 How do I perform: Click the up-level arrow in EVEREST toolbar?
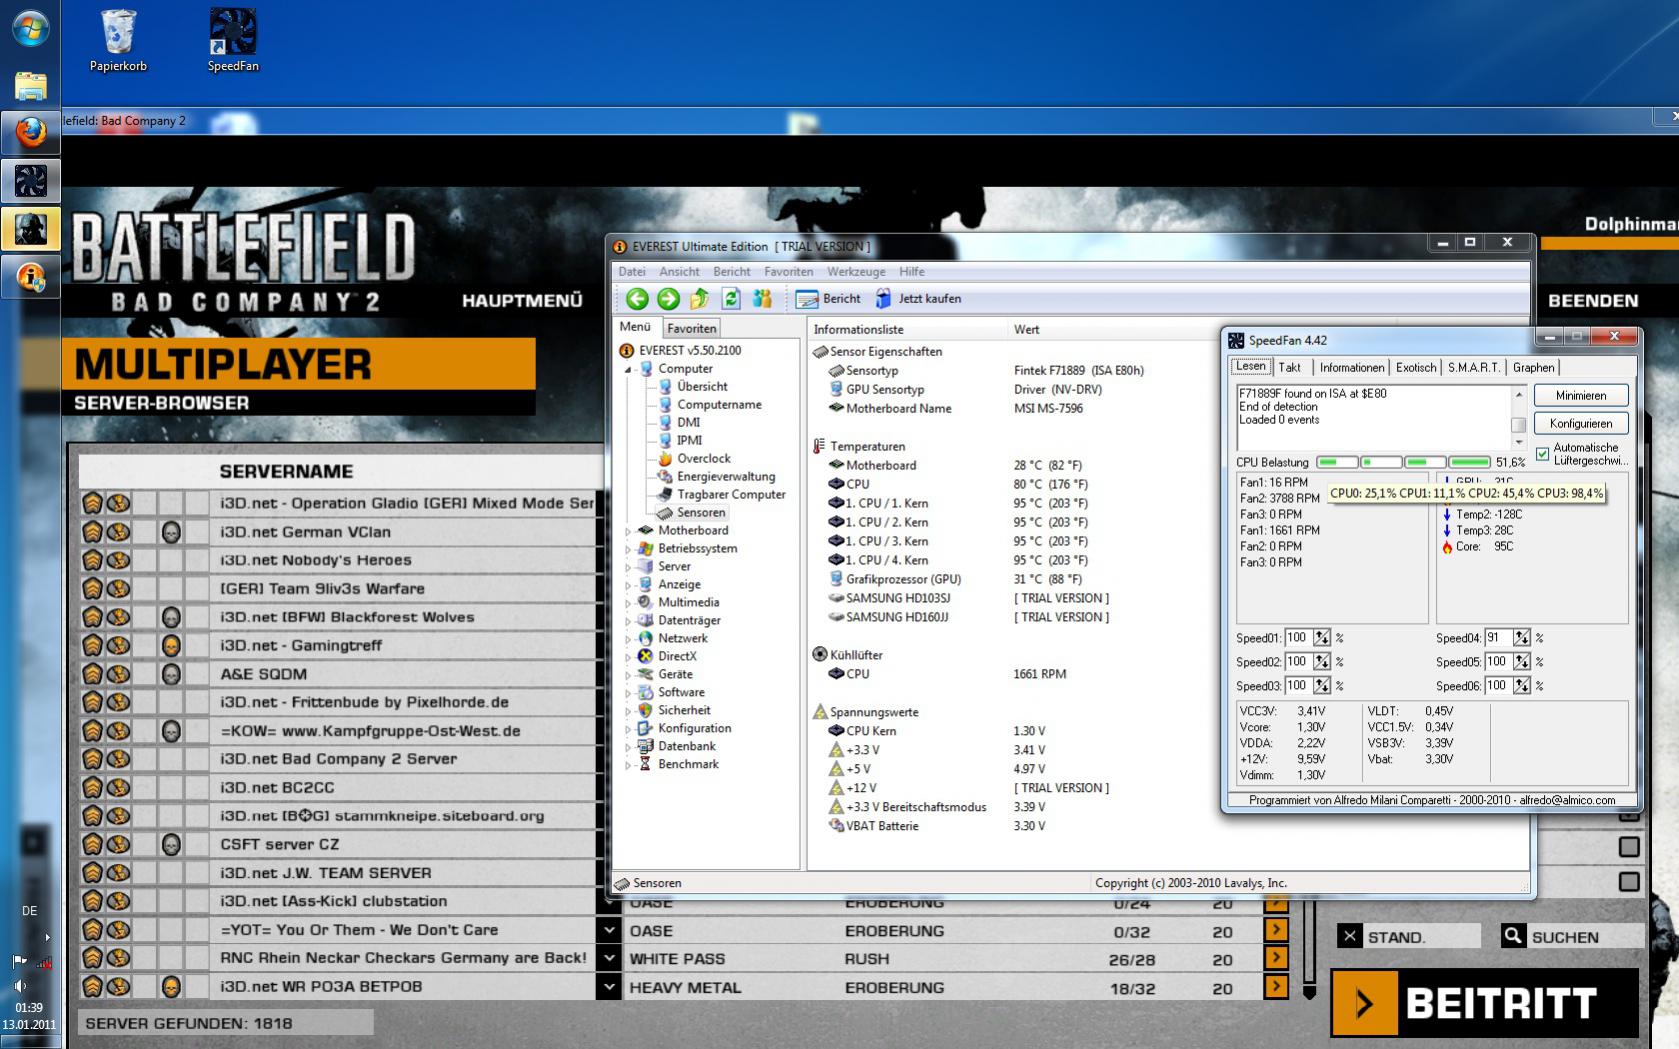(700, 298)
